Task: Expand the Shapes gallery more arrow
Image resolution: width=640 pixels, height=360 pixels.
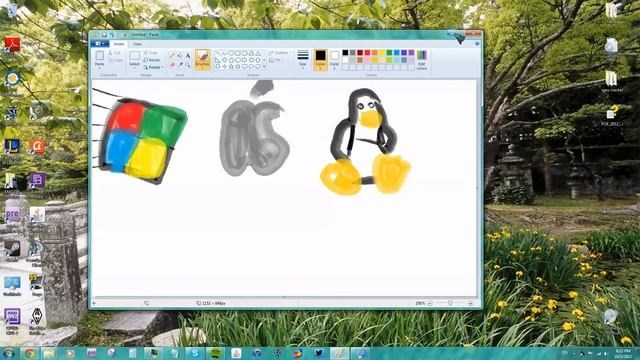Action: pyautogui.click(x=264, y=67)
